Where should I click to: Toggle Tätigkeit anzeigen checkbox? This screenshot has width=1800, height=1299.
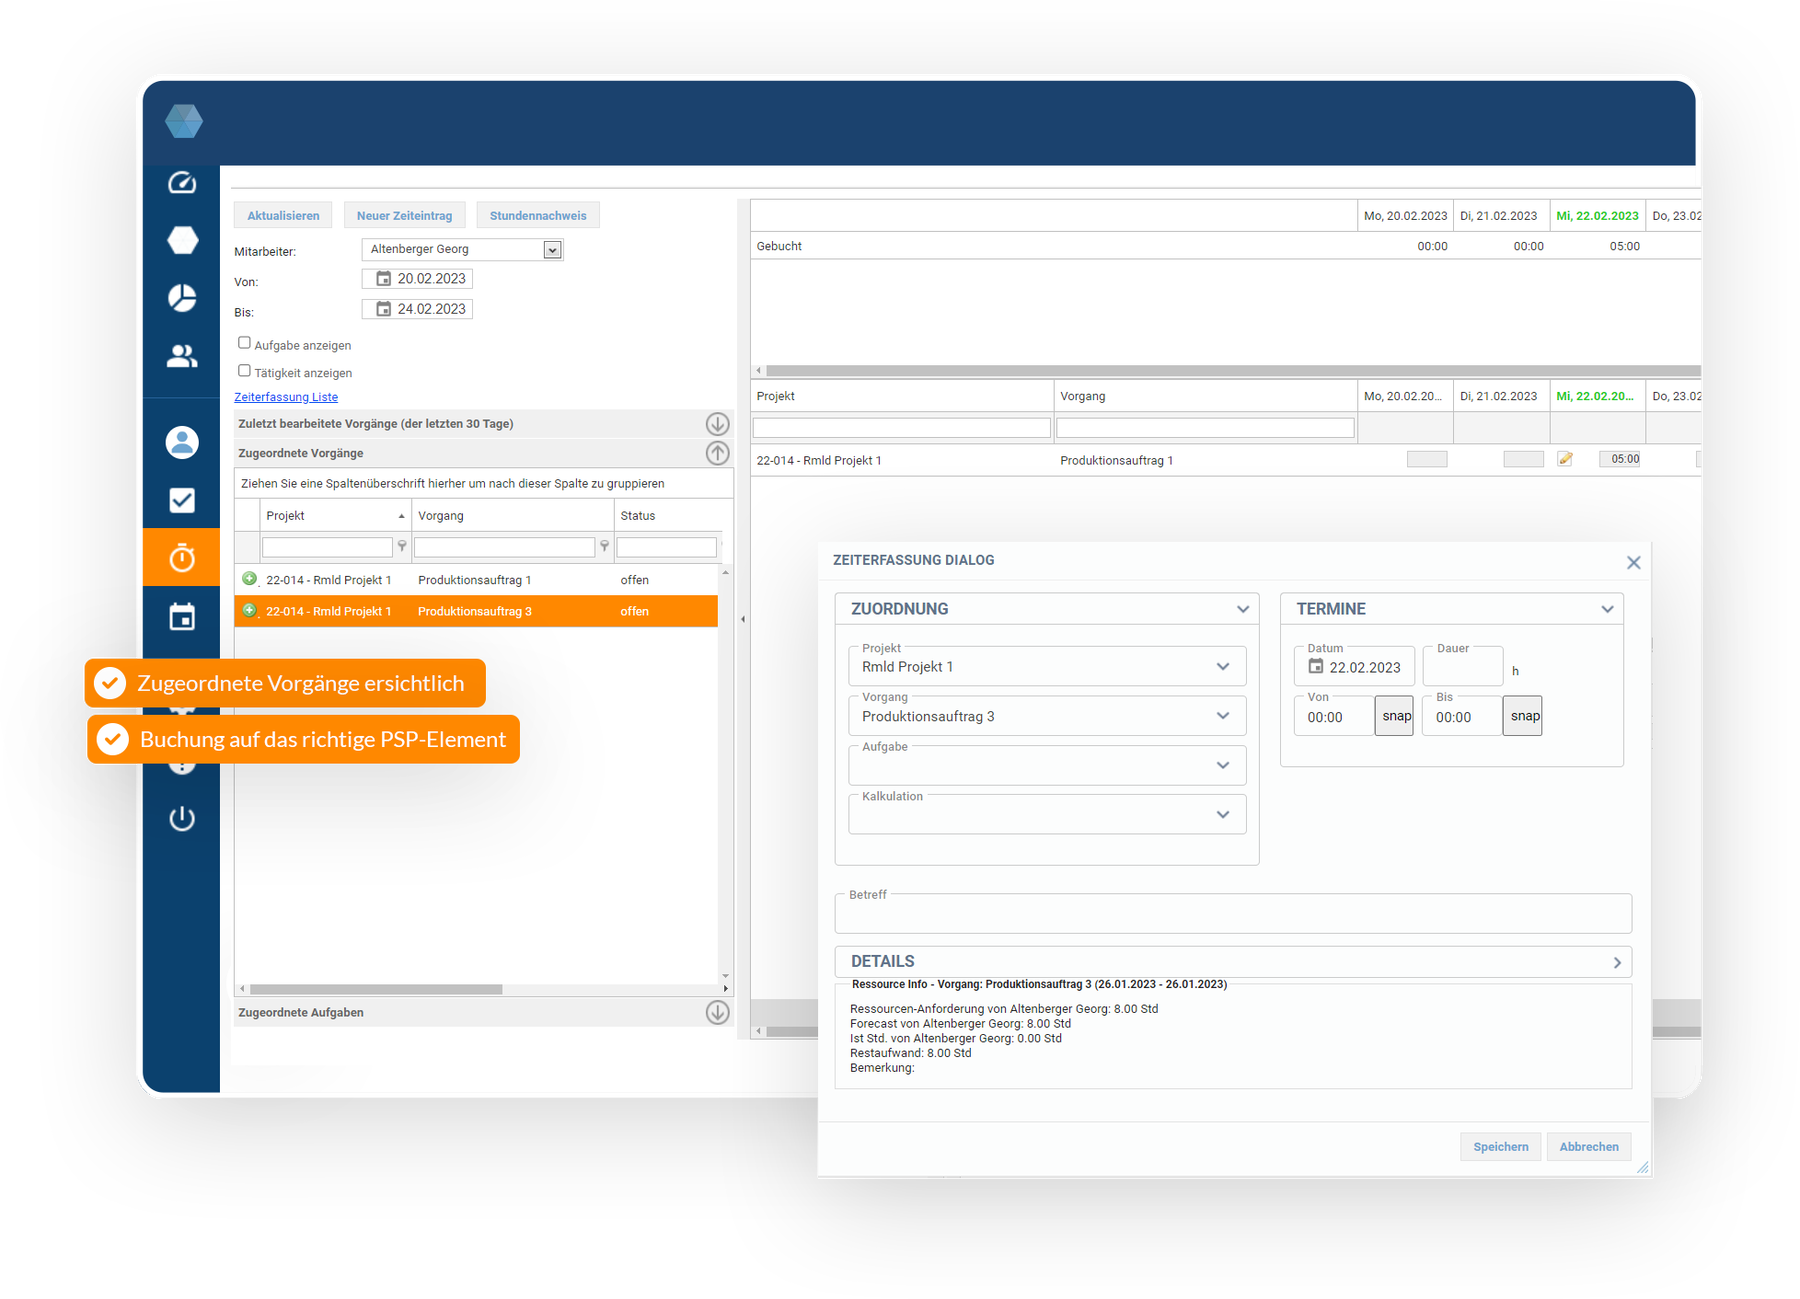pos(244,371)
